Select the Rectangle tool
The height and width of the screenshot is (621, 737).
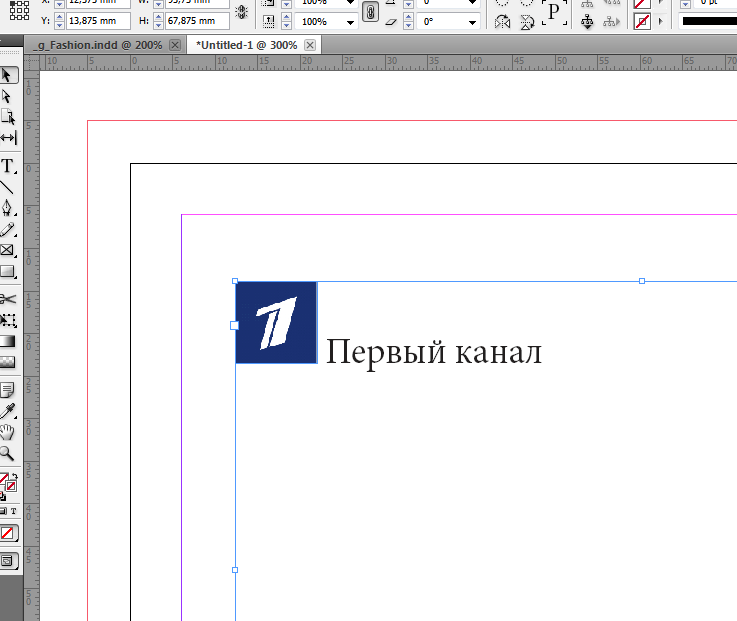(x=8, y=271)
